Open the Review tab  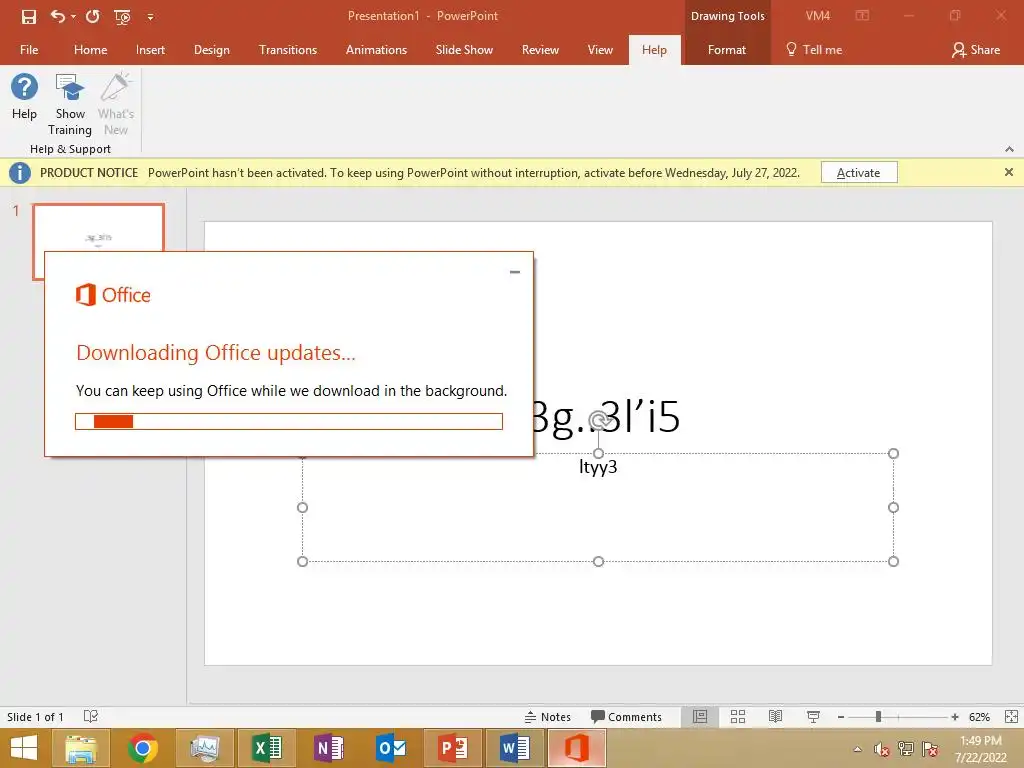[x=540, y=50]
